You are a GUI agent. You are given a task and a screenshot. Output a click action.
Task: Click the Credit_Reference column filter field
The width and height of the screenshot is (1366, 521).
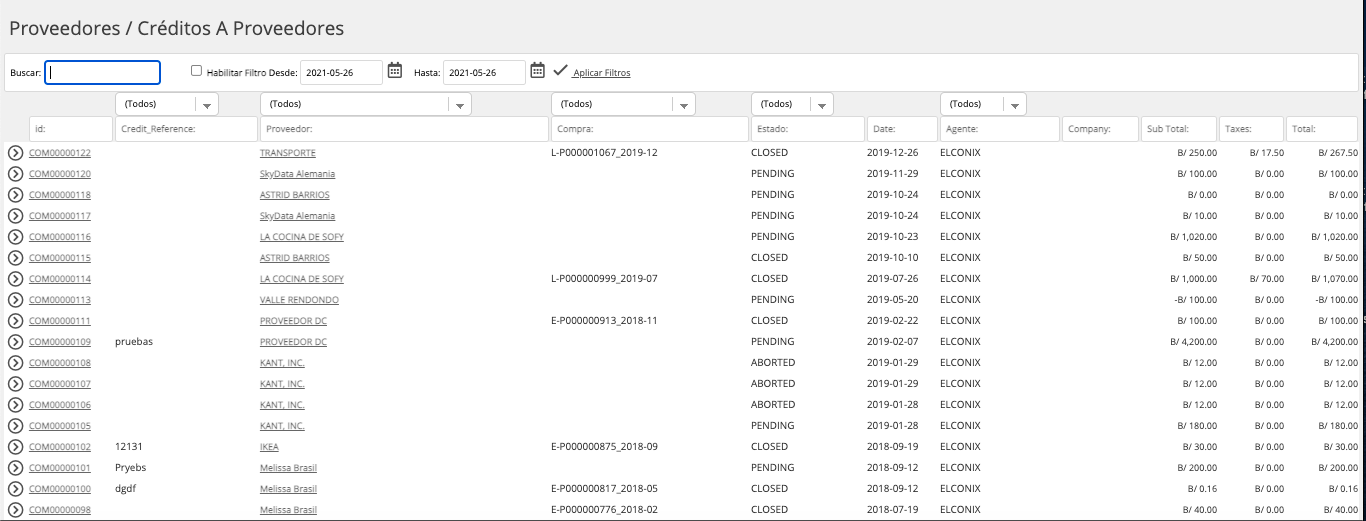(187, 129)
